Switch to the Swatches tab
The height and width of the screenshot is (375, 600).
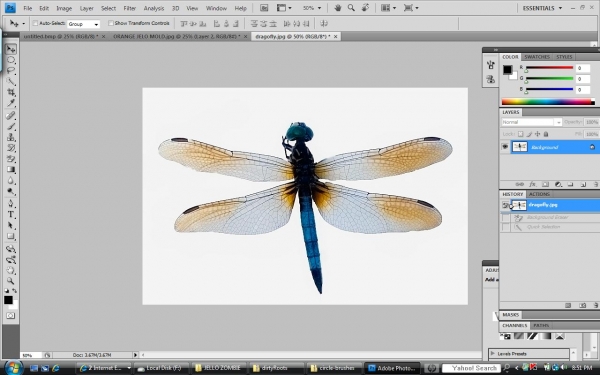pos(537,57)
